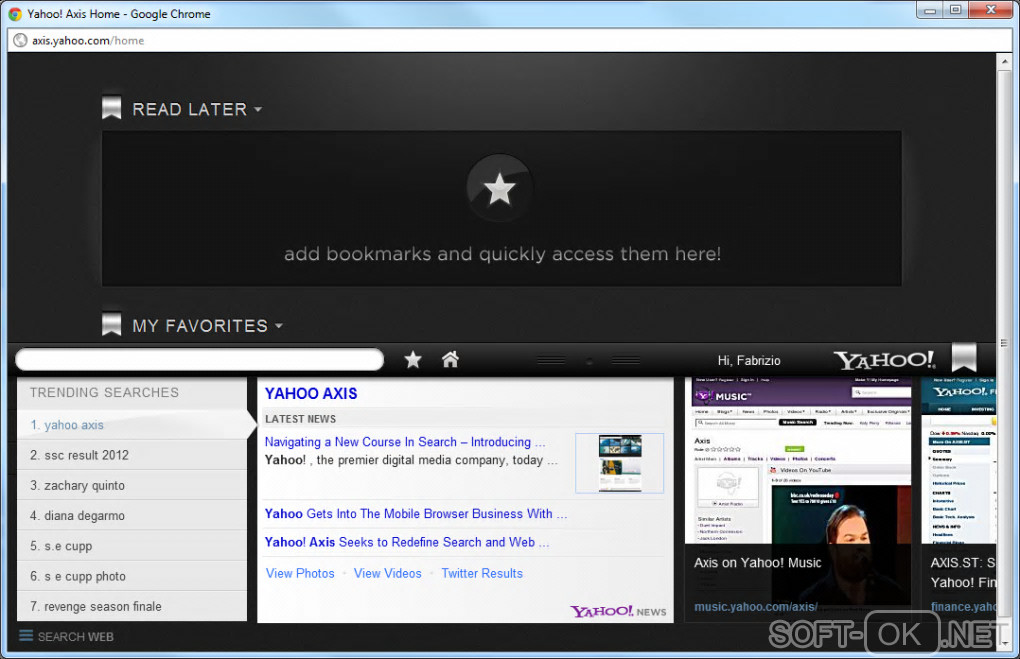Minimize the Chrome window
The image size is (1020, 659).
click(x=930, y=10)
